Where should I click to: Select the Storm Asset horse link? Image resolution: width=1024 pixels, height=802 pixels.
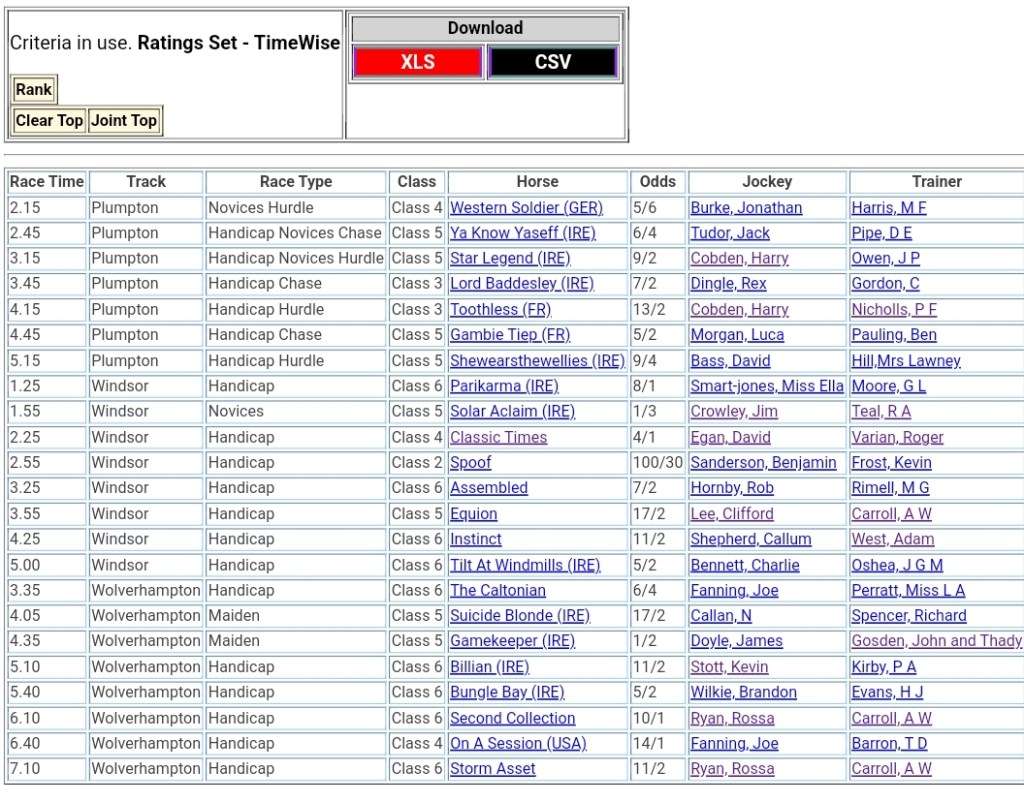(x=492, y=769)
